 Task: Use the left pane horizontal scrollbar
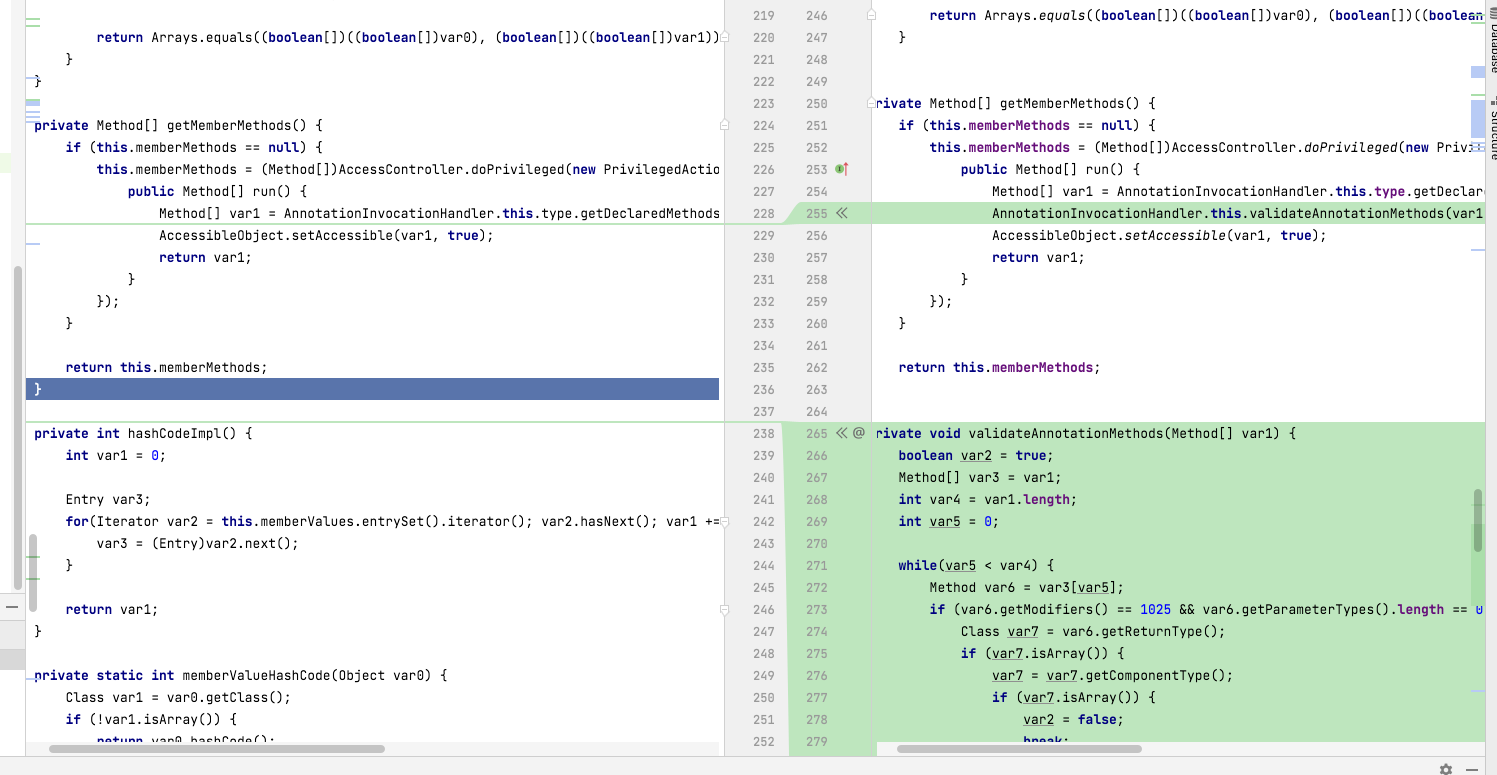click(x=216, y=748)
